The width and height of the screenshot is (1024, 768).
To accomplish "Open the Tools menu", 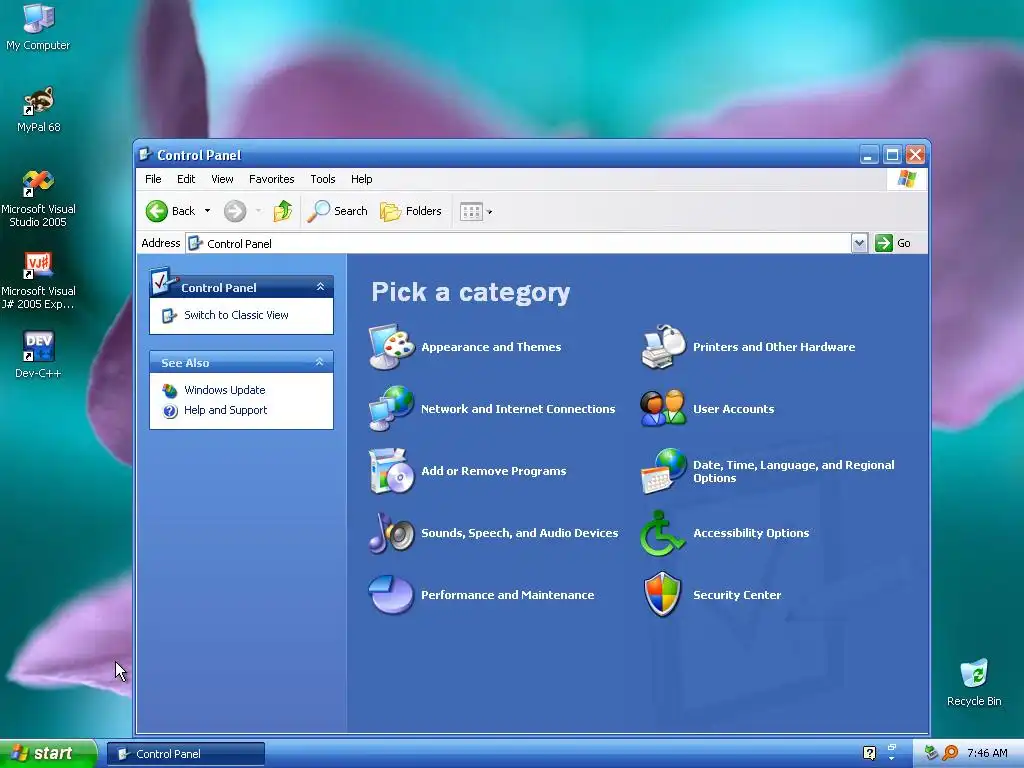I will 323,179.
